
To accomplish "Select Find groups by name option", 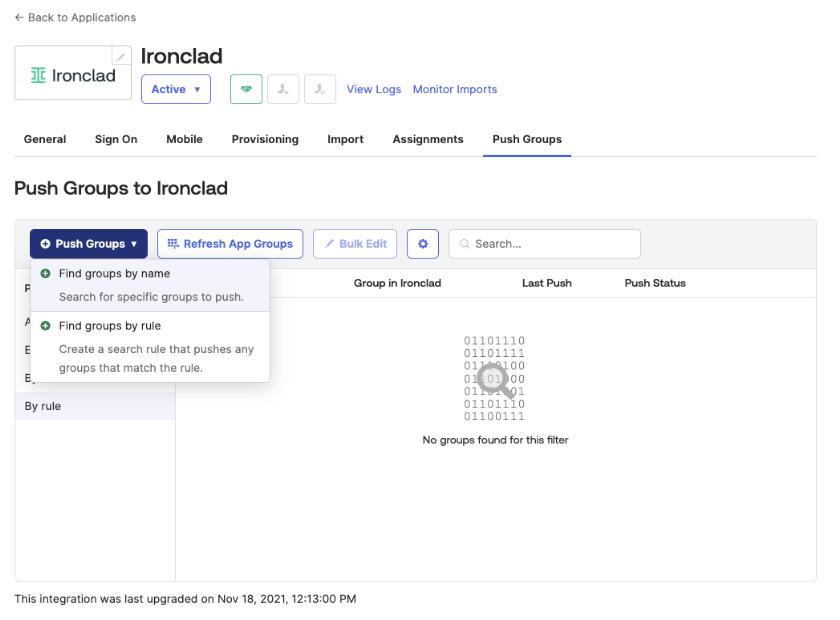I will pos(150,285).
